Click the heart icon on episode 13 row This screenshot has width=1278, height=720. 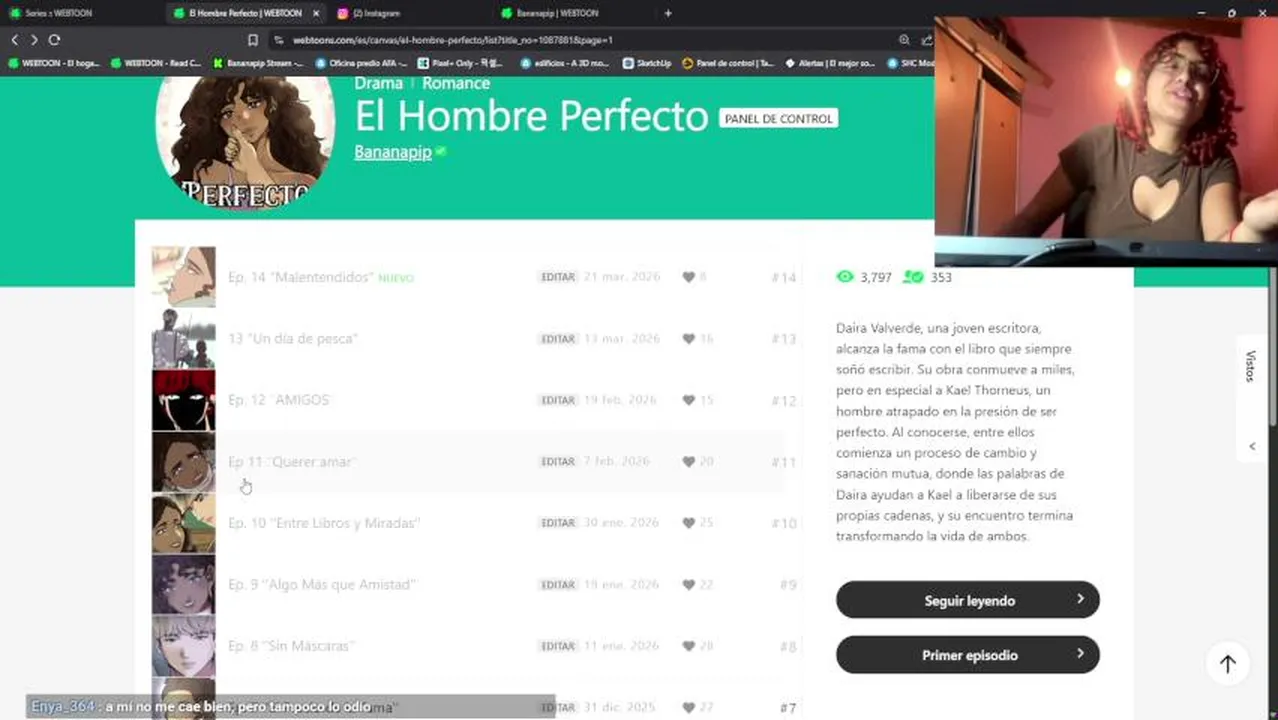click(x=688, y=339)
